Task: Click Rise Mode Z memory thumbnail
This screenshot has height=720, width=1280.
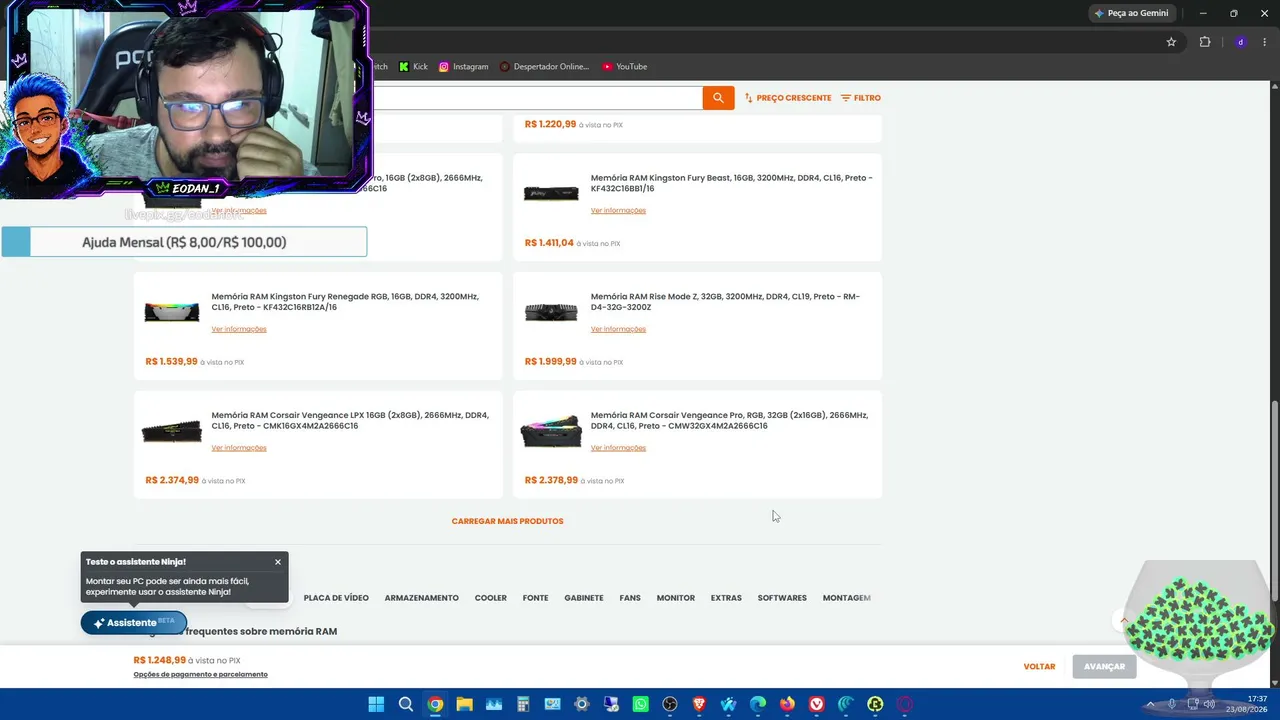Action: pyautogui.click(x=551, y=312)
